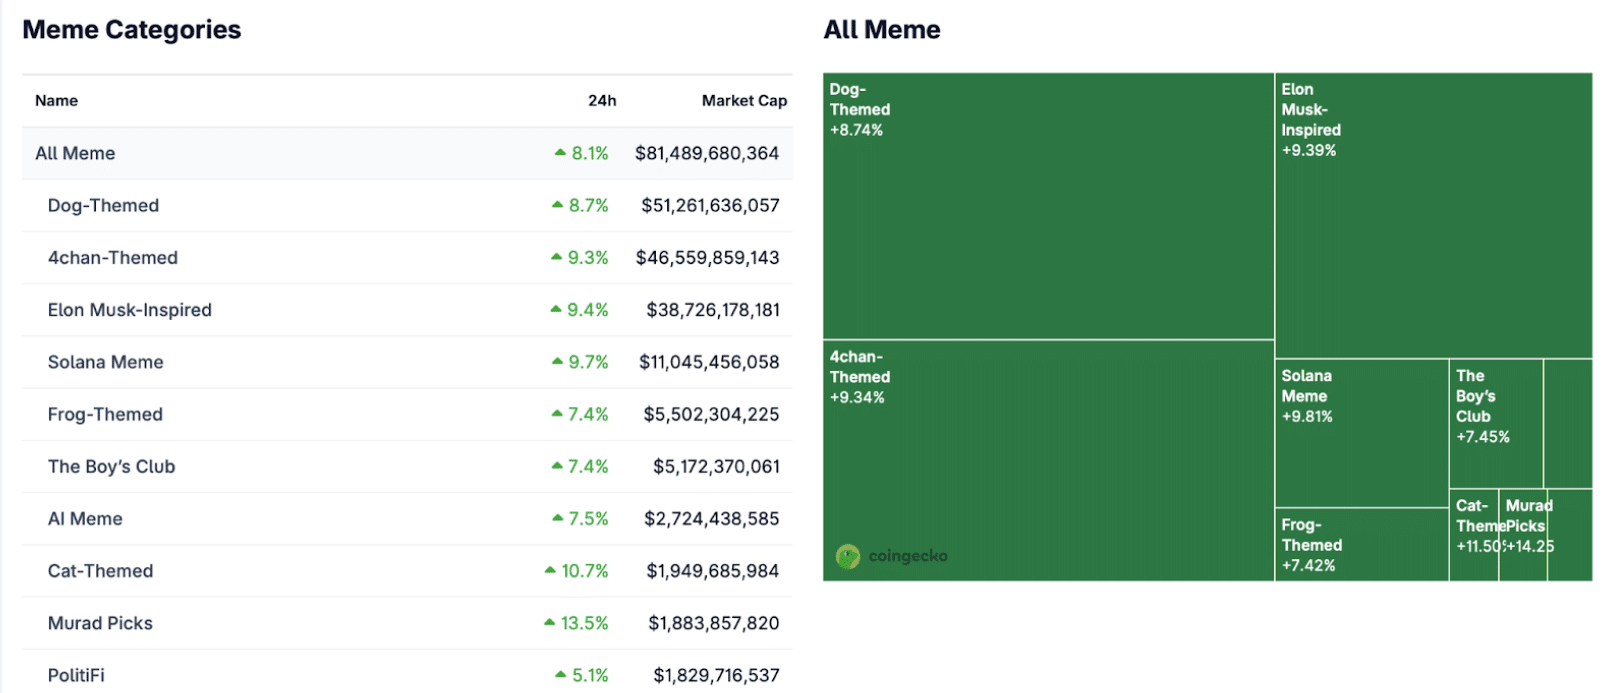Click the CoinGecko logo on the treemap
This screenshot has width=1607, height=693.
coord(891,556)
